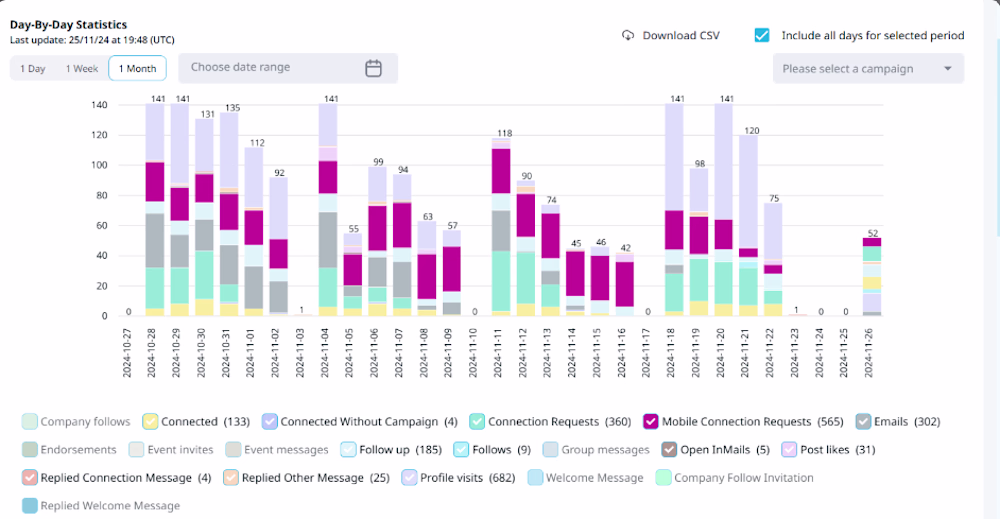Toggle the Profile visits (682) checkbox

coord(409,478)
